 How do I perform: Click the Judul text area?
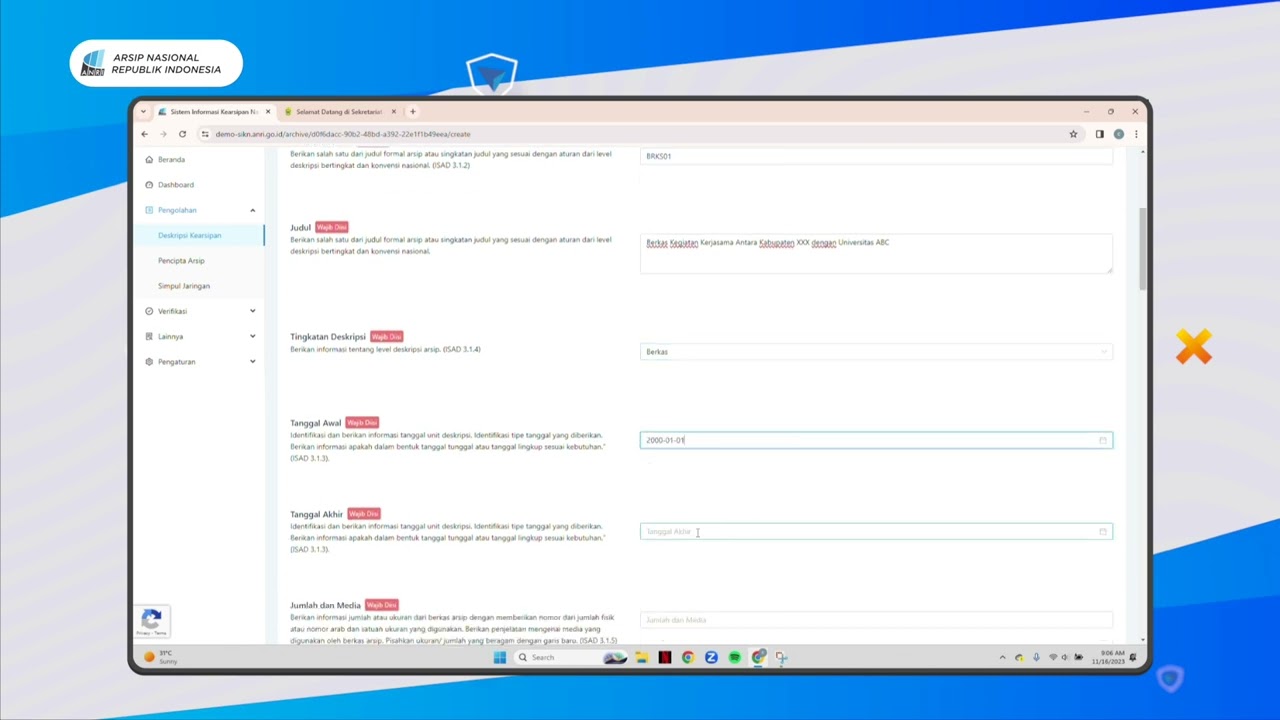pos(876,253)
